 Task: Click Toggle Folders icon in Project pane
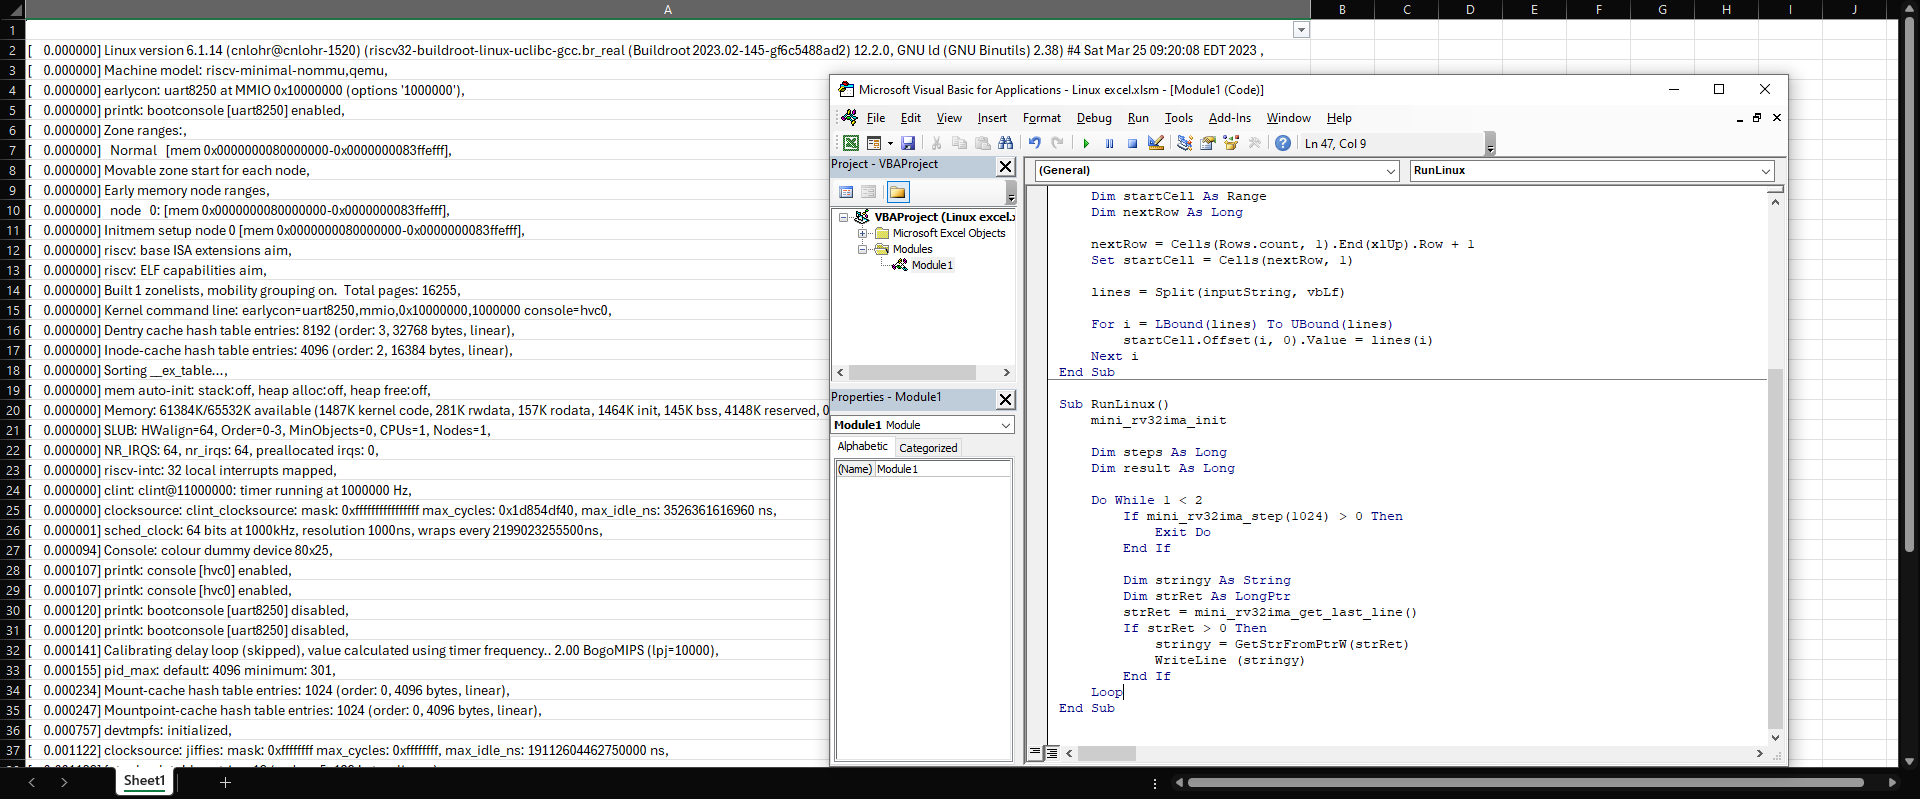(x=897, y=192)
